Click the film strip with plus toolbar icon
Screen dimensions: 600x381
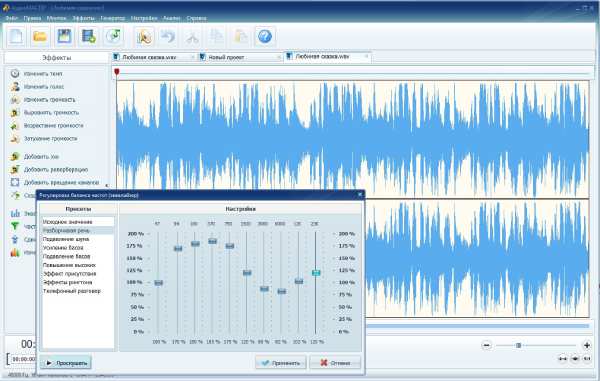(88, 36)
